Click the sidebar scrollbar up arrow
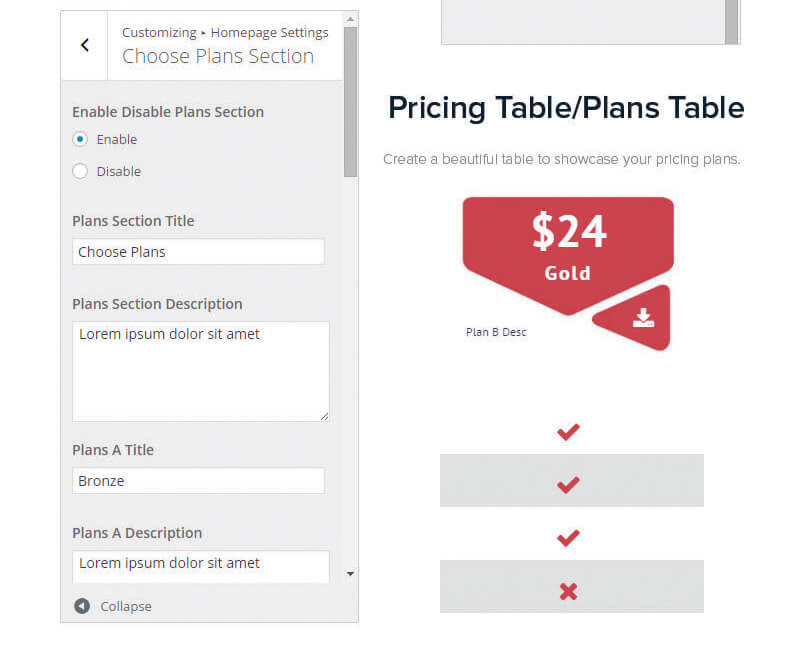This screenshot has height=656, width=800. [350, 19]
